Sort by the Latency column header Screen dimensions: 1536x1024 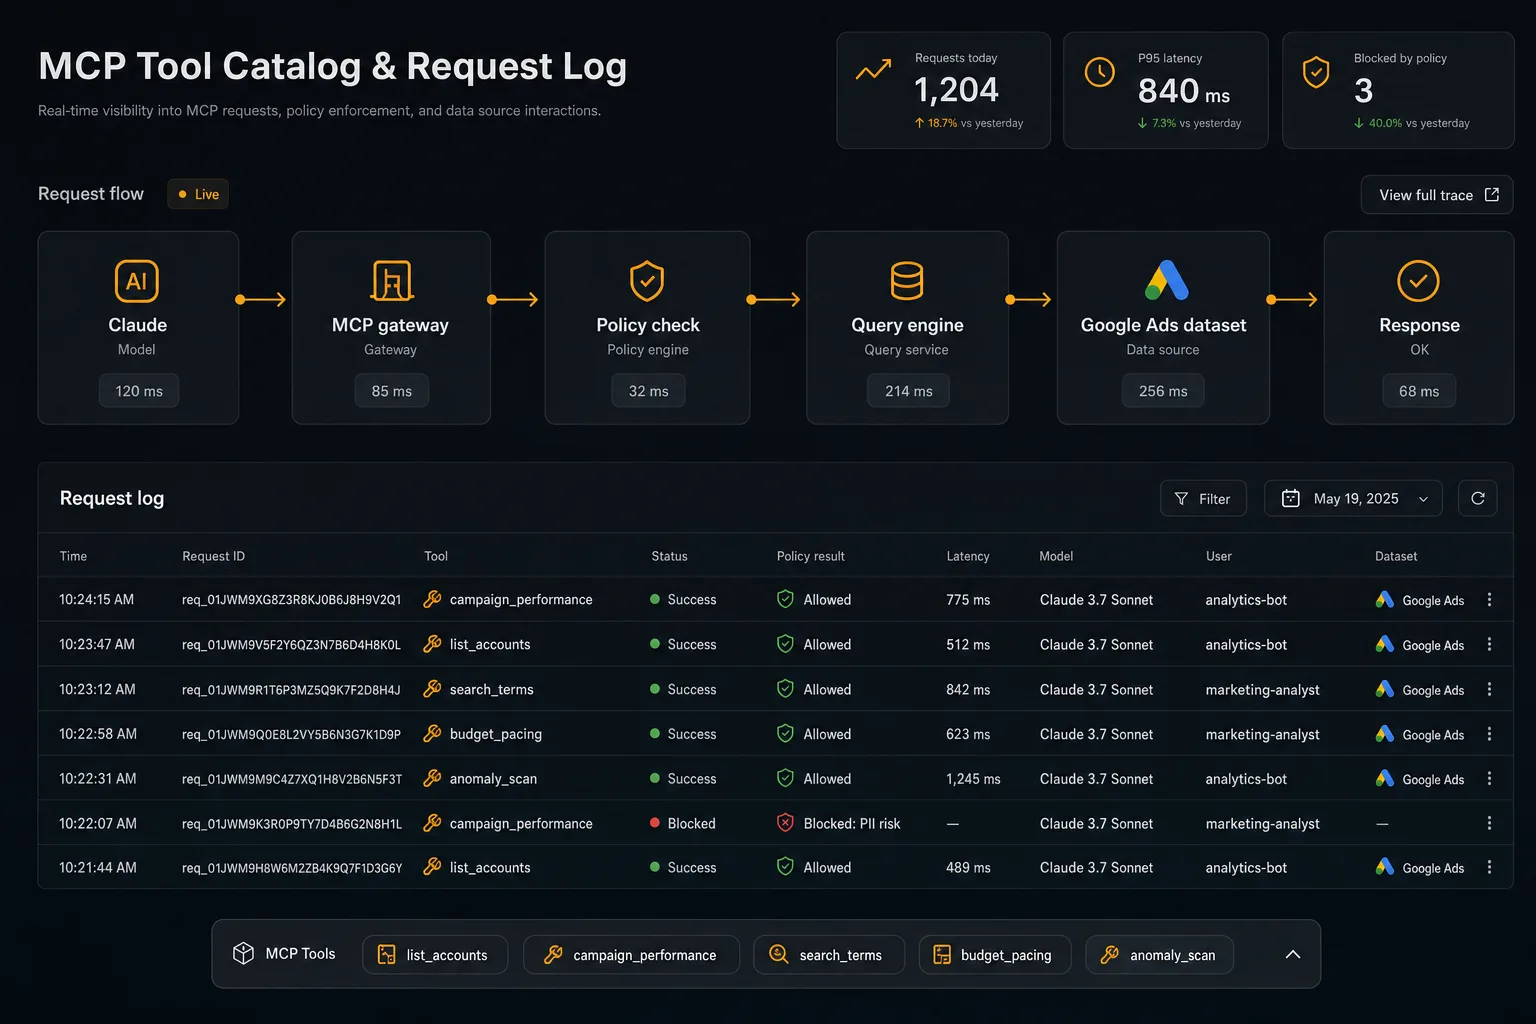(968, 556)
